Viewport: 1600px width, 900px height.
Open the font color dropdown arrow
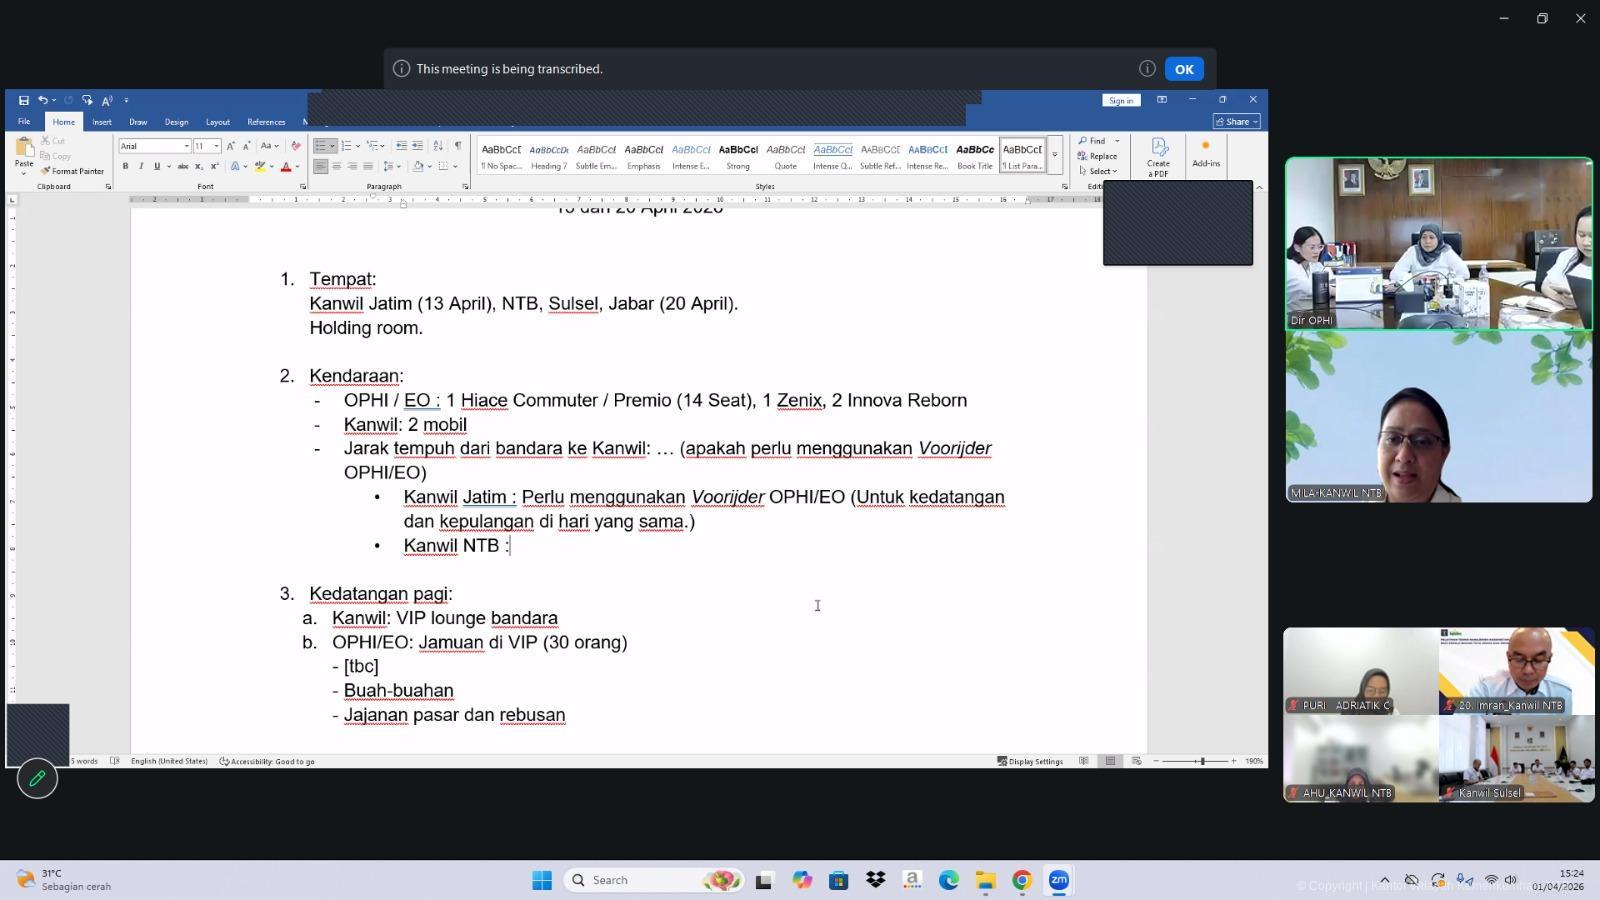(297, 167)
